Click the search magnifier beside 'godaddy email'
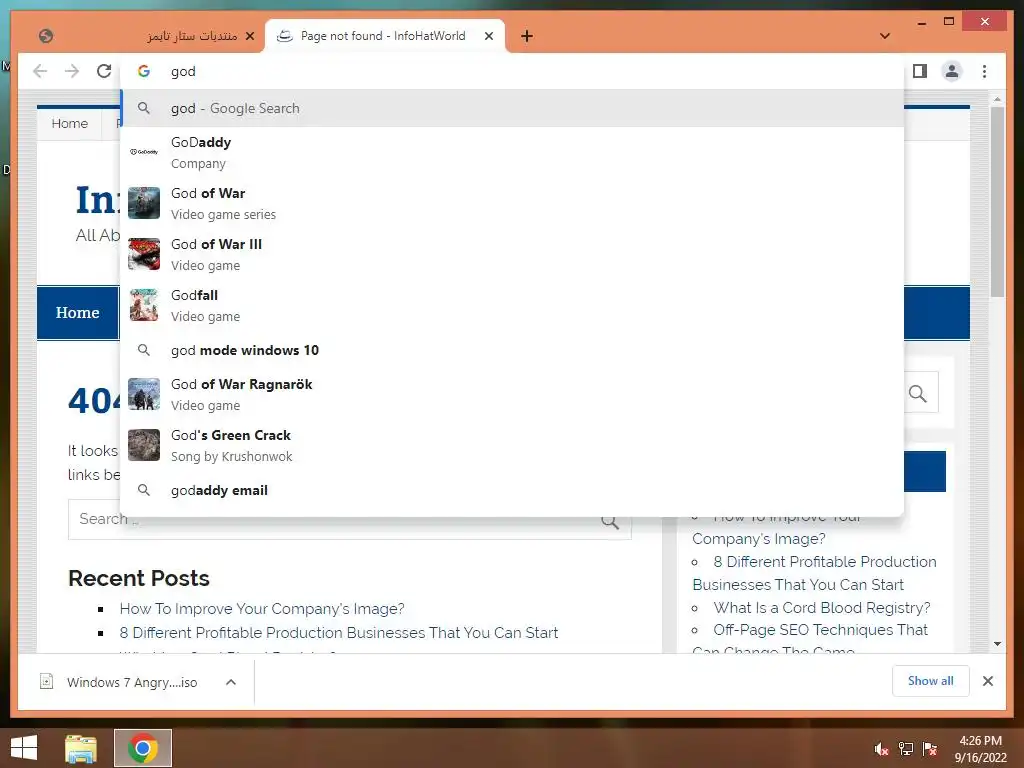The width and height of the screenshot is (1024, 768). pyautogui.click(x=144, y=490)
